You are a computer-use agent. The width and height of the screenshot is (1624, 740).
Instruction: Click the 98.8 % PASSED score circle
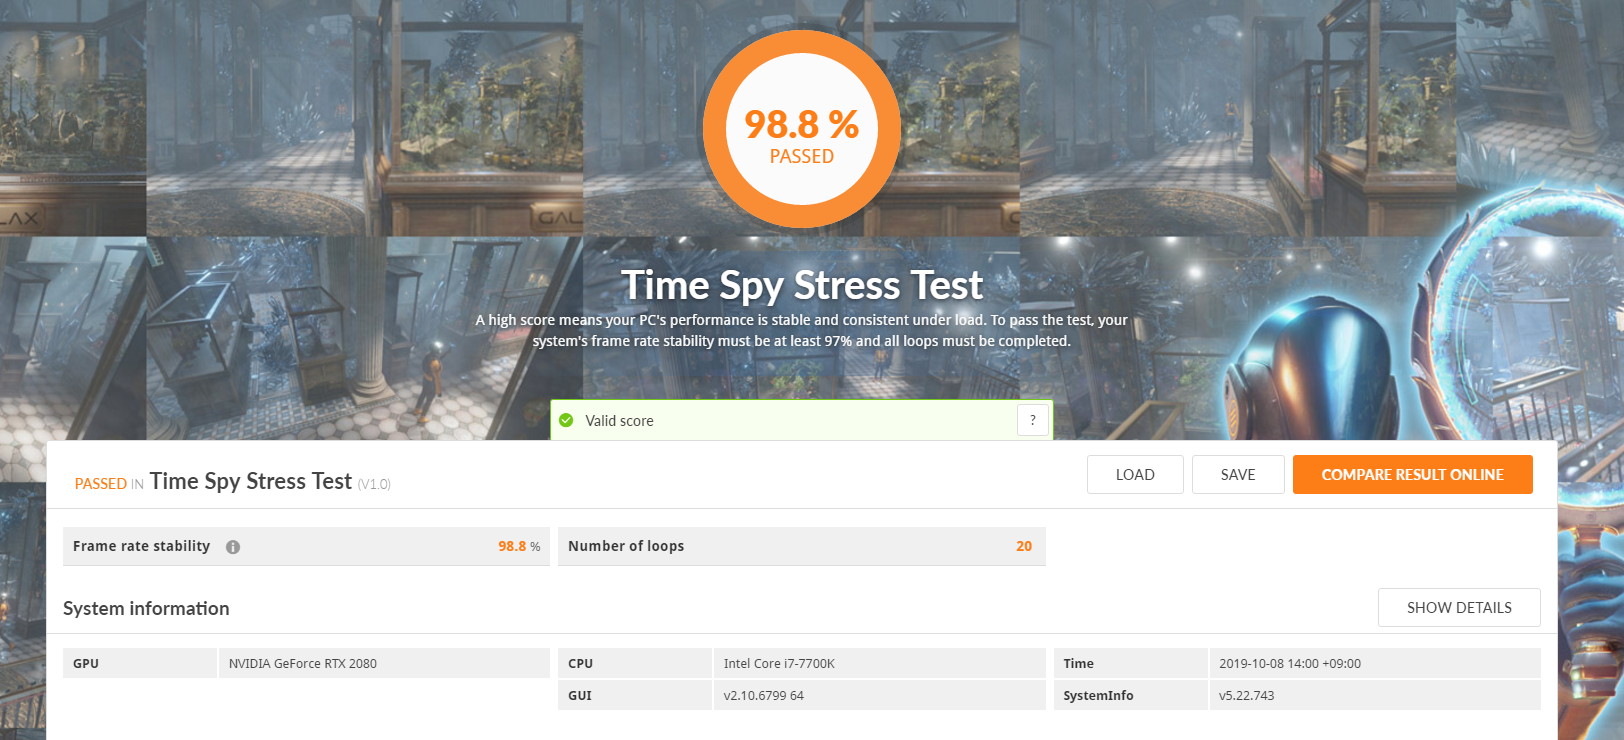pyautogui.click(x=802, y=131)
